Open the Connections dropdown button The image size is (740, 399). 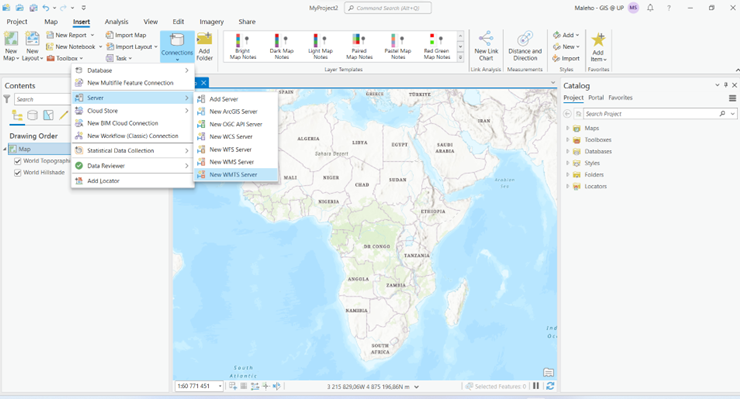tap(177, 47)
